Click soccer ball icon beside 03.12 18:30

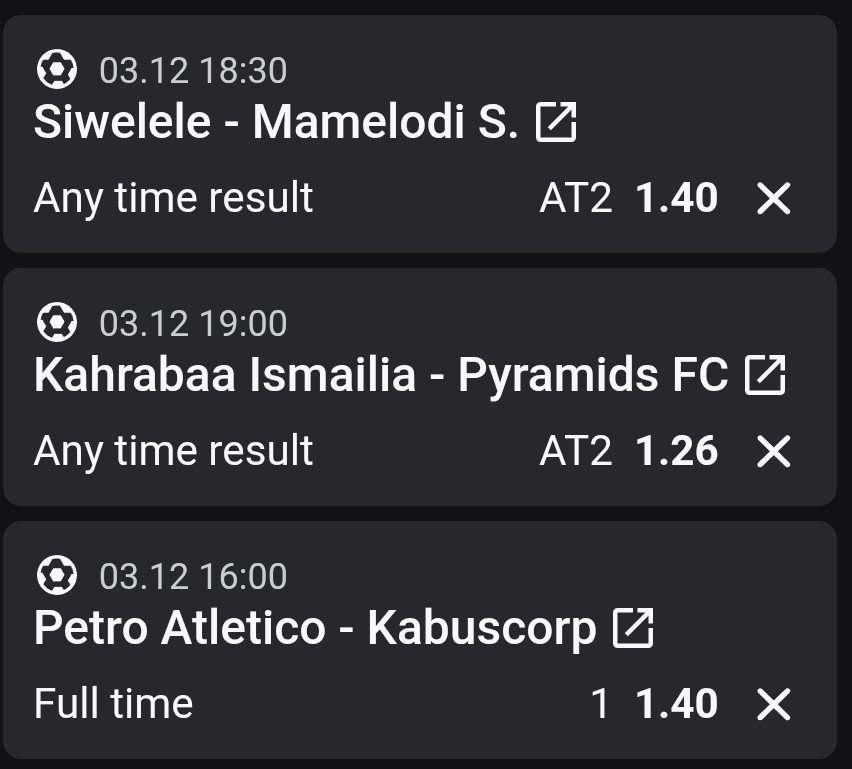pyautogui.click(x=56, y=70)
